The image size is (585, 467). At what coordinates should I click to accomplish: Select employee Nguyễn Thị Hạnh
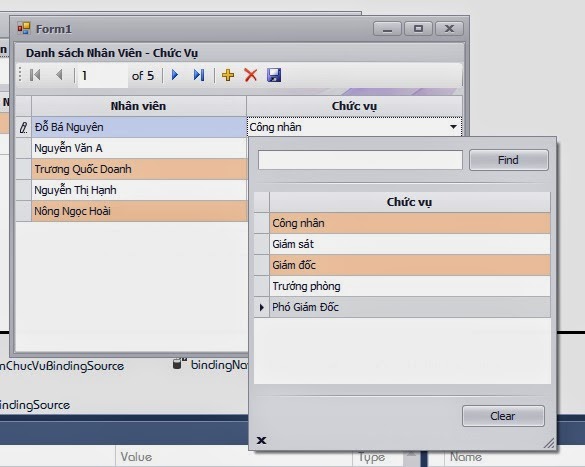[139, 190]
